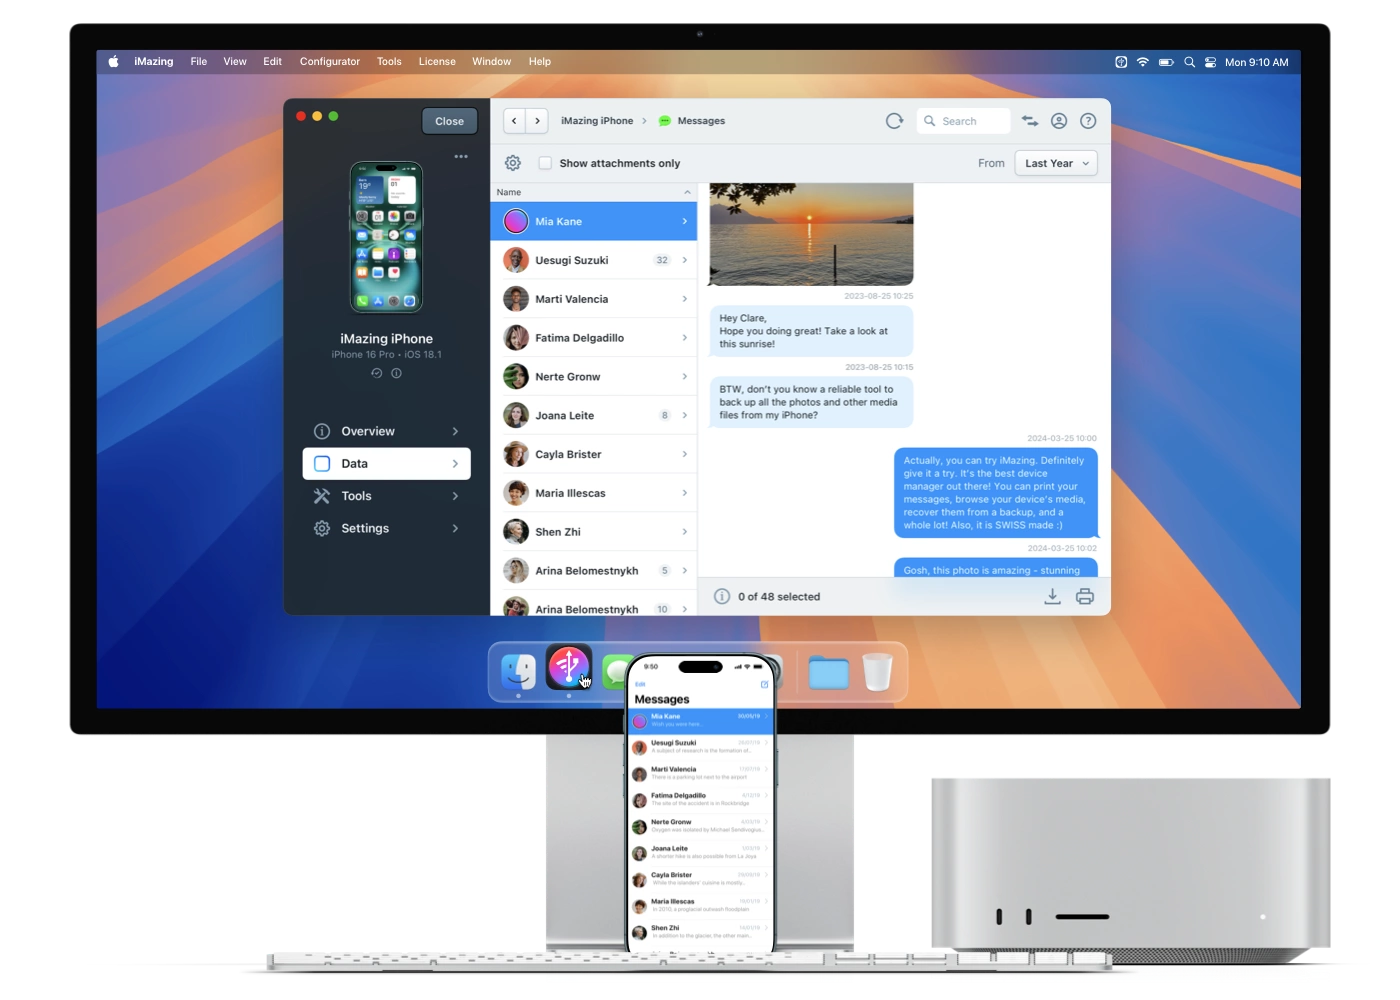The image size is (1400, 1000).
Task: Expand the Overview sidebar section
Action: 386,431
